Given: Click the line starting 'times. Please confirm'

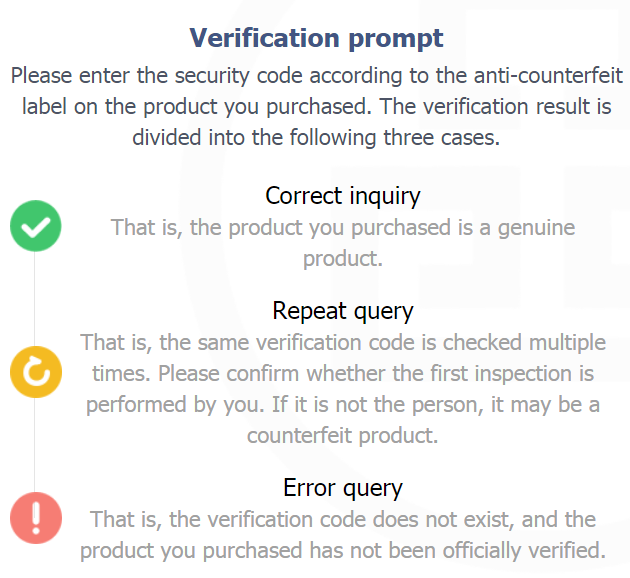Looking at the screenshot, I should [x=343, y=374].
